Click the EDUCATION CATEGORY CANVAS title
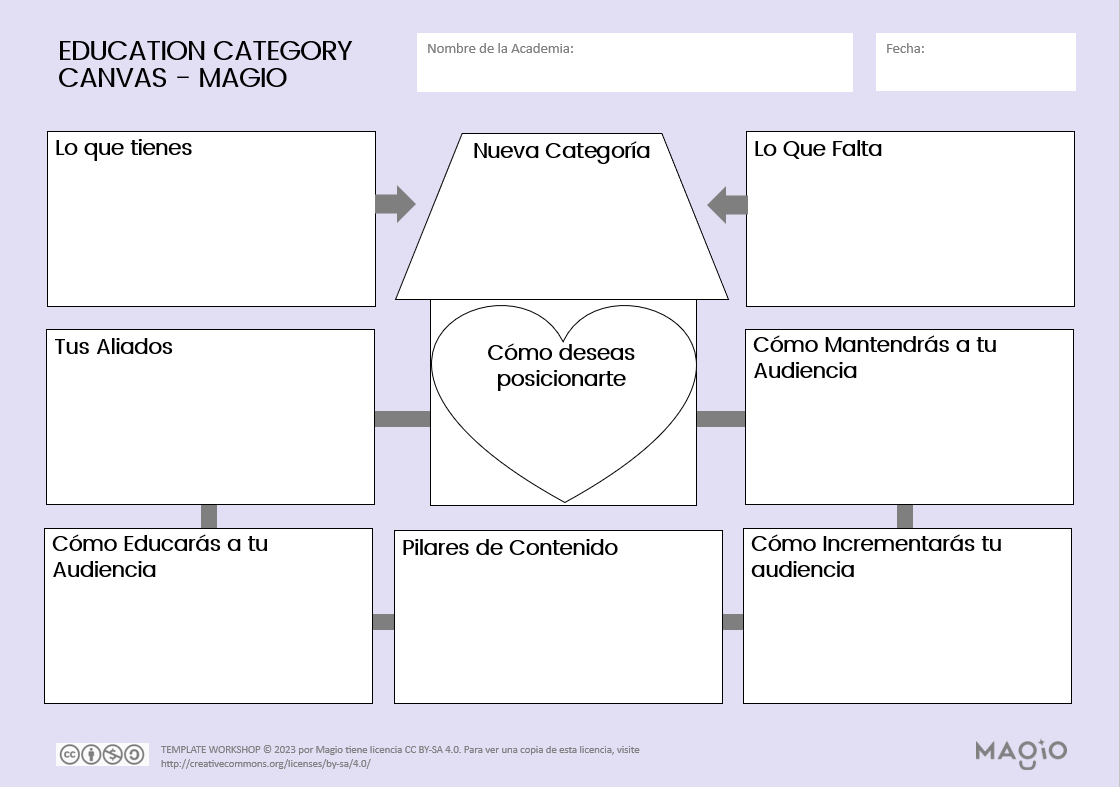The image size is (1120, 787). click(x=205, y=65)
